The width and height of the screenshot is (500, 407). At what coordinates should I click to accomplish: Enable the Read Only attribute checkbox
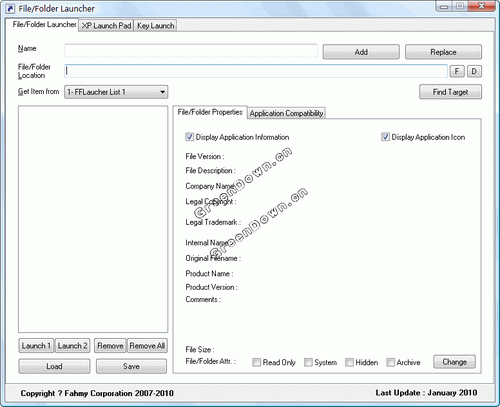[x=256, y=362]
